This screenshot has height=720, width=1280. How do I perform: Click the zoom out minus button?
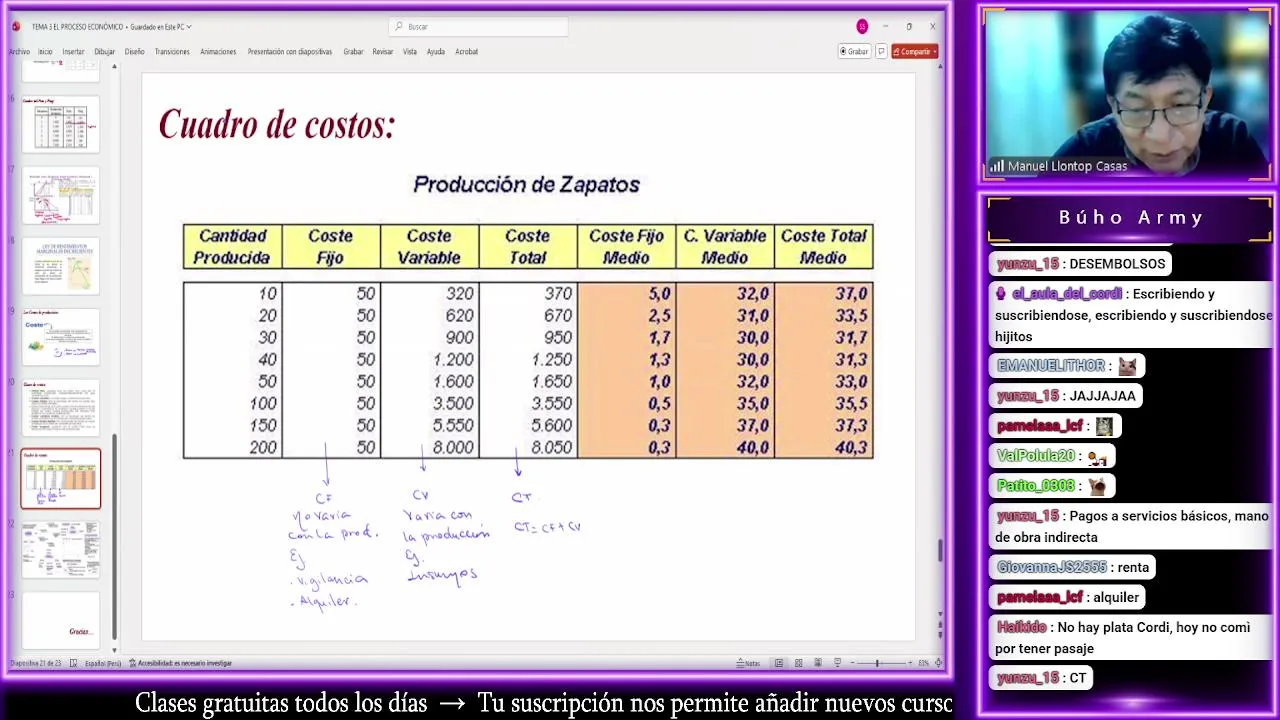point(851,663)
